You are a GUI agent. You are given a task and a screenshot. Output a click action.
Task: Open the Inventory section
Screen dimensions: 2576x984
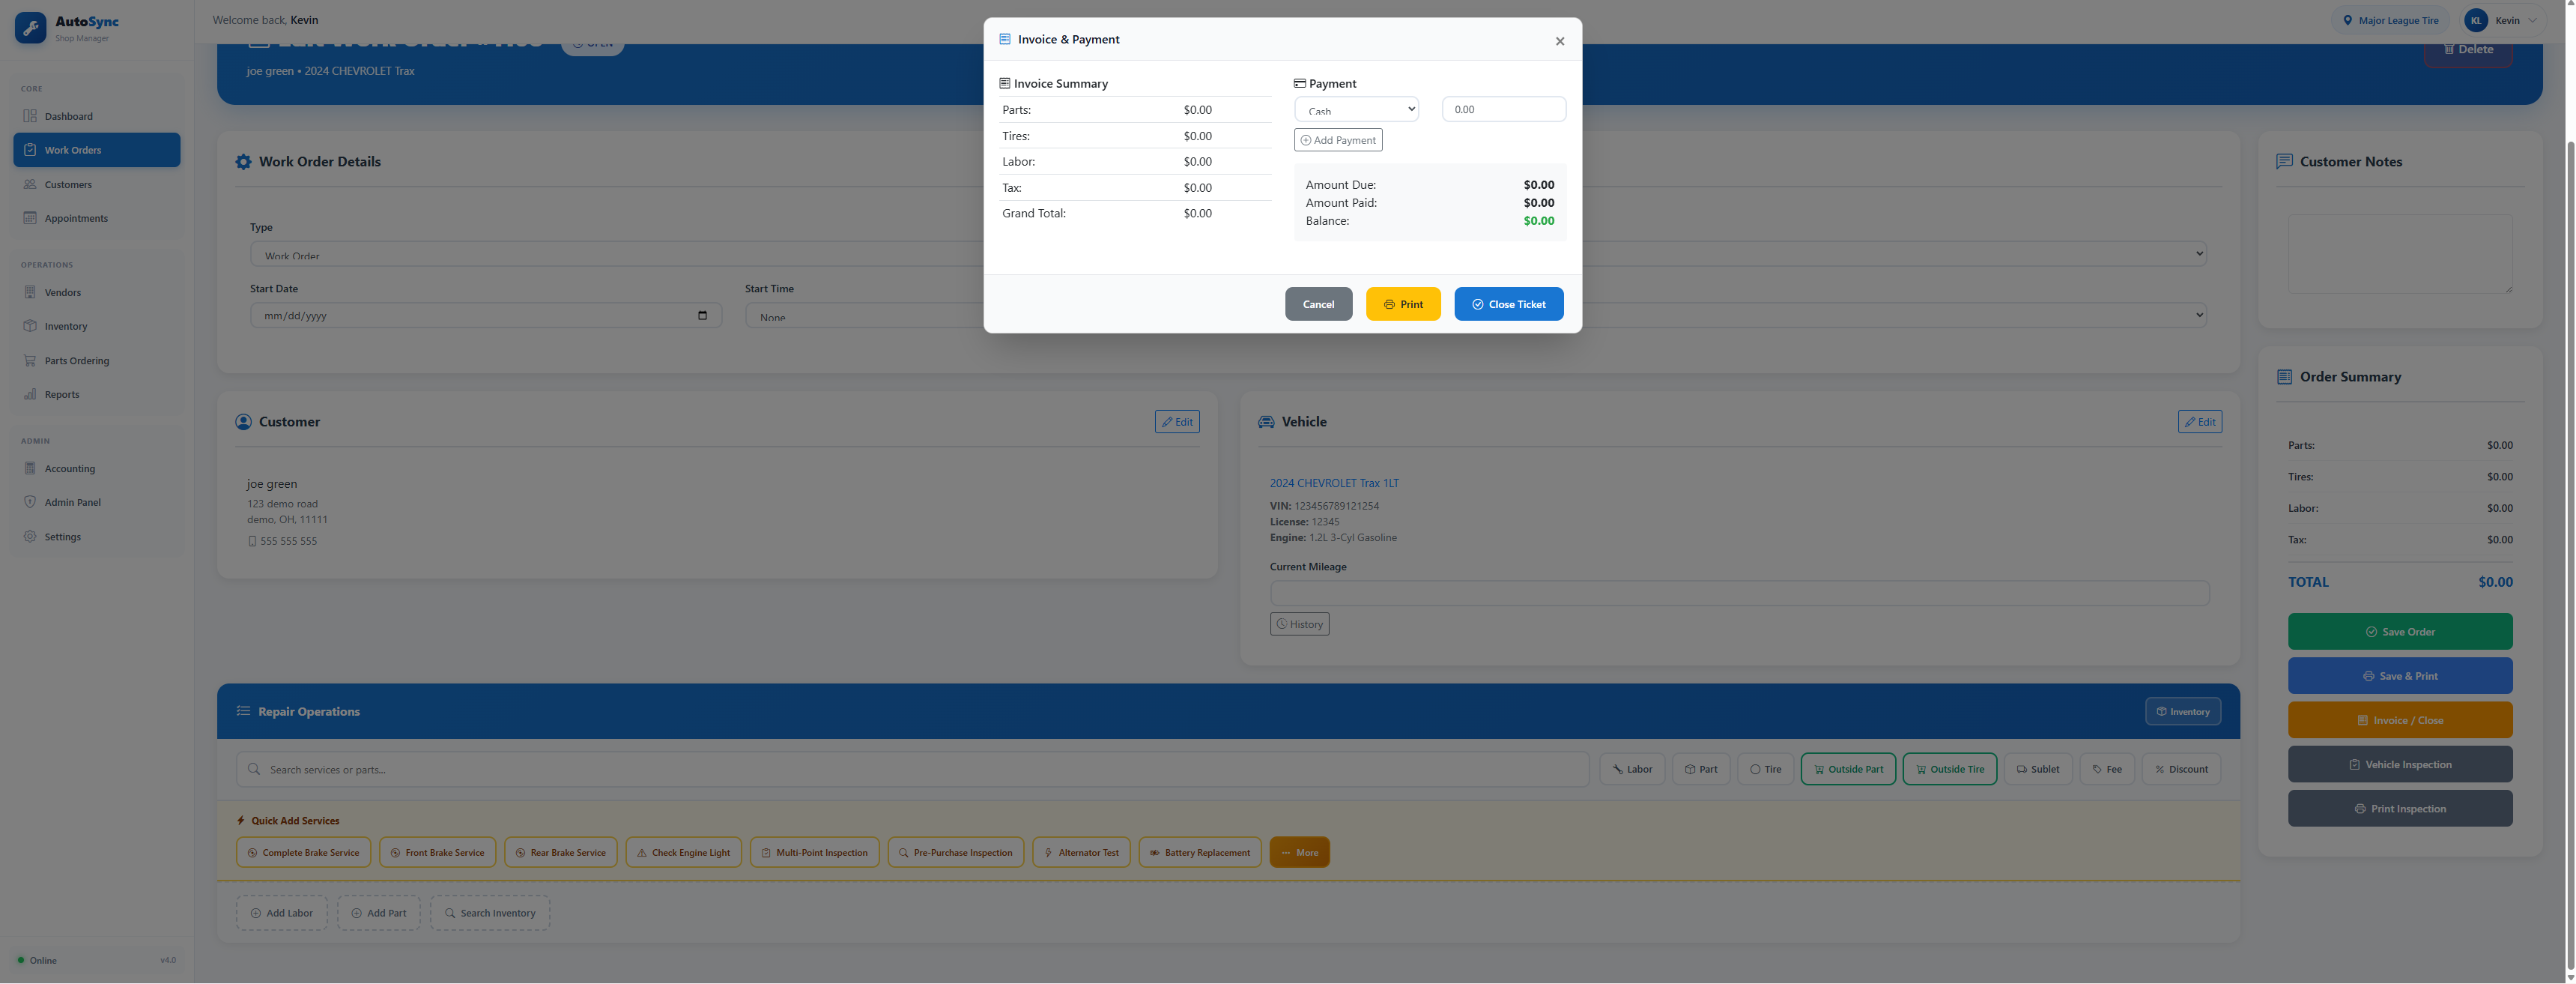(x=66, y=326)
